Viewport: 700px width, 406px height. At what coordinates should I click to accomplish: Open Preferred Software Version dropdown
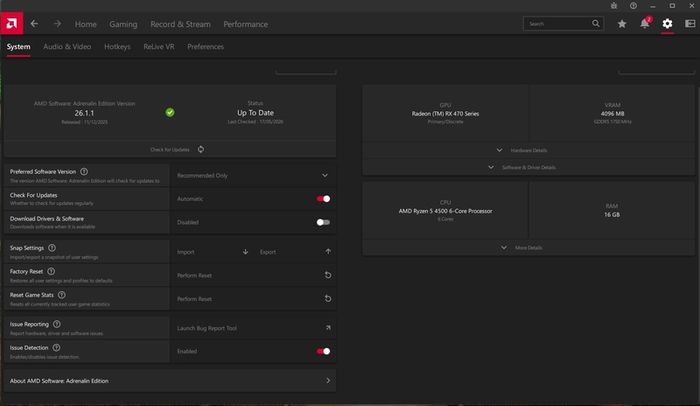click(253, 176)
